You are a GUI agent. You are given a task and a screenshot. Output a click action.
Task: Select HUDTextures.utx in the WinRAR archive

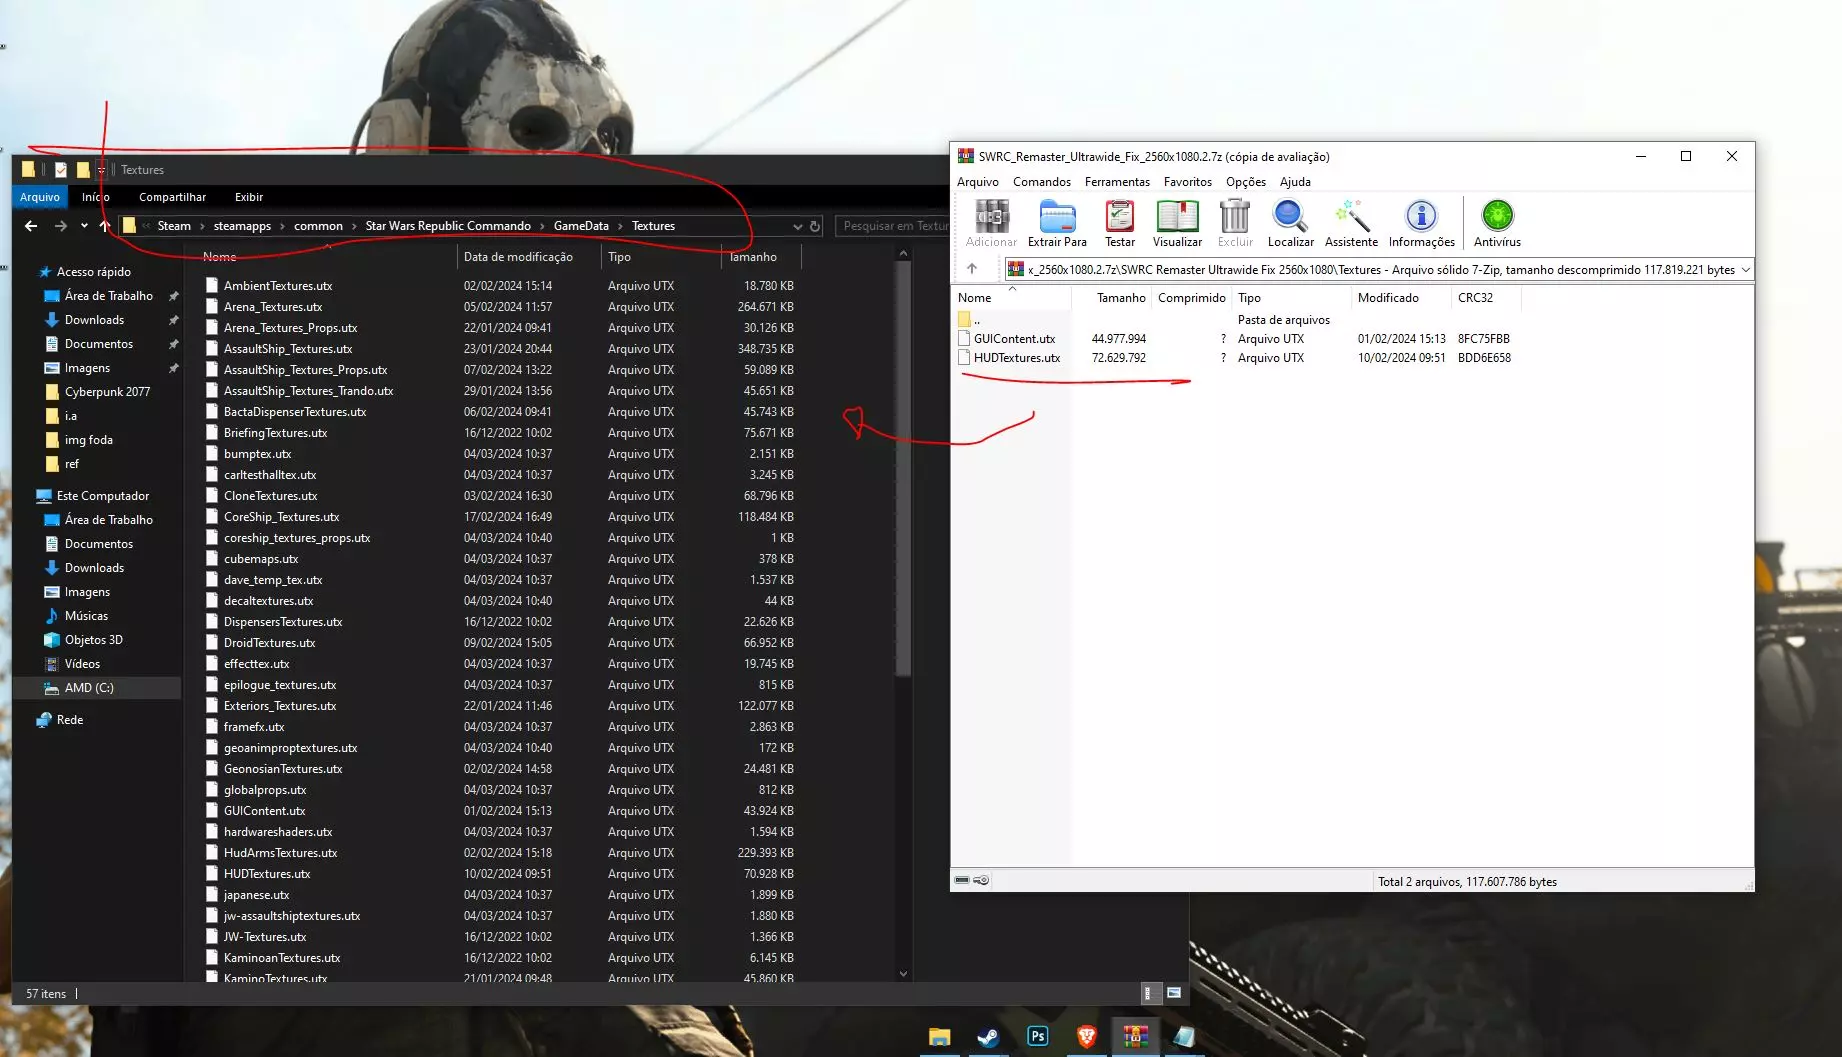click(x=1017, y=358)
